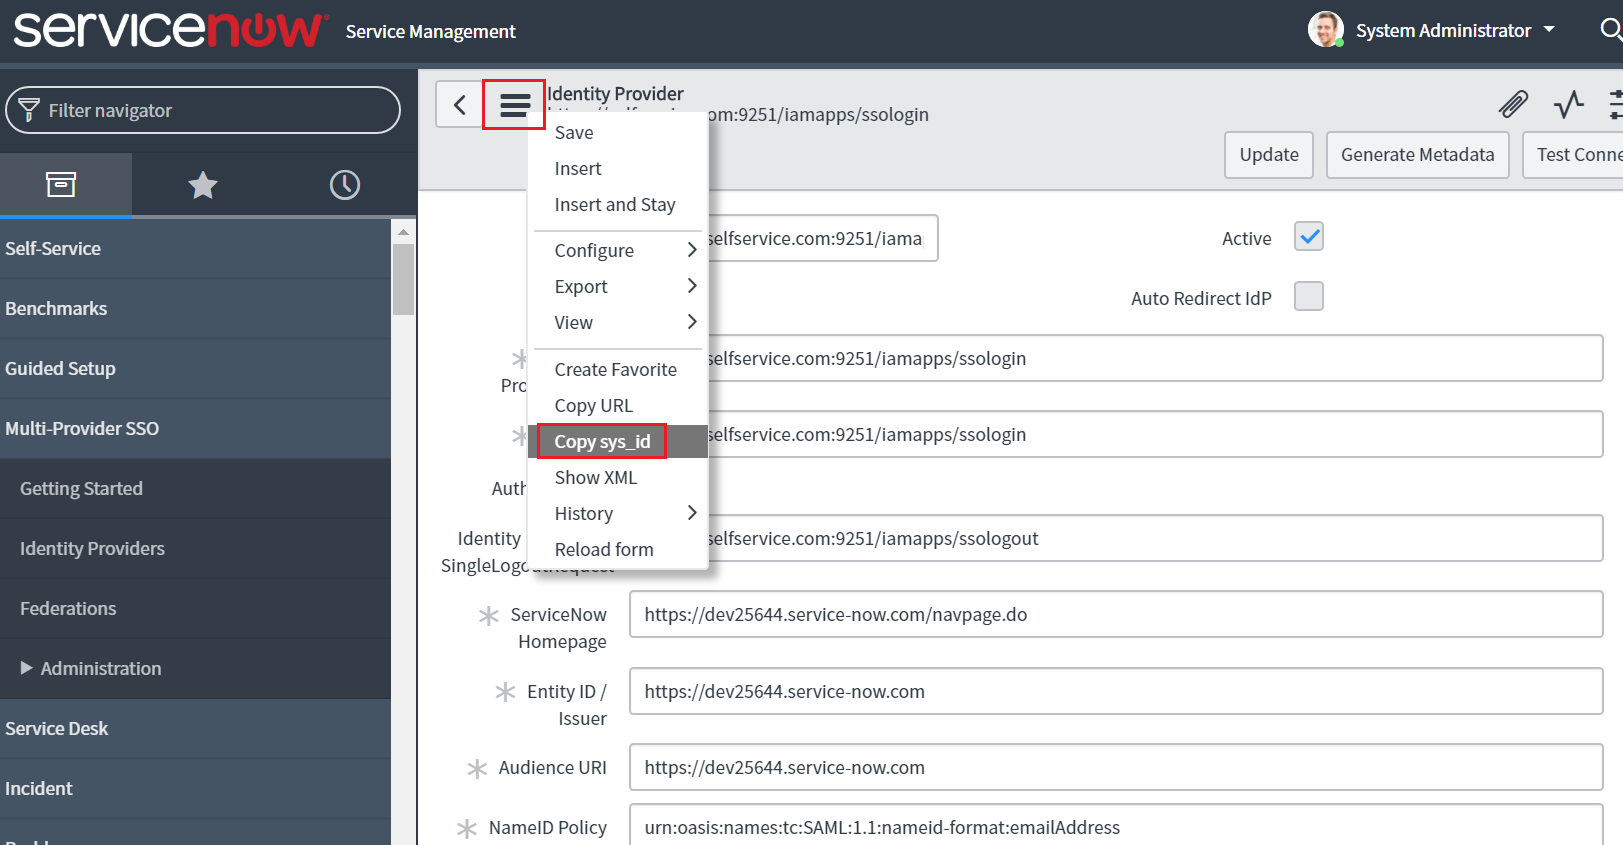
Task: Select Insert and Stay menu entry
Action: (618, 204)
